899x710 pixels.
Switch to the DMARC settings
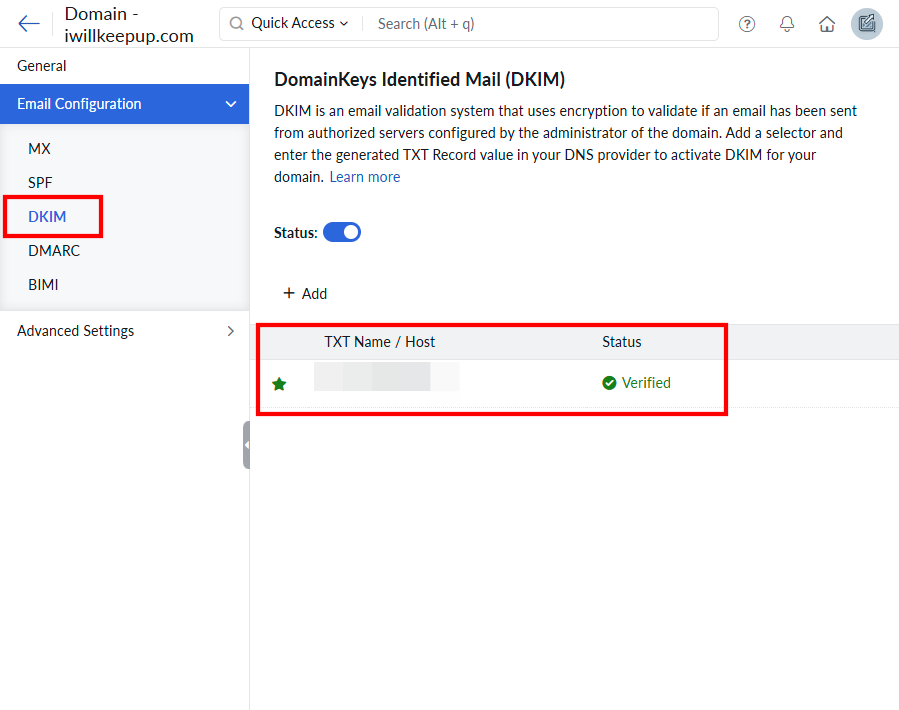pos(54,251)
